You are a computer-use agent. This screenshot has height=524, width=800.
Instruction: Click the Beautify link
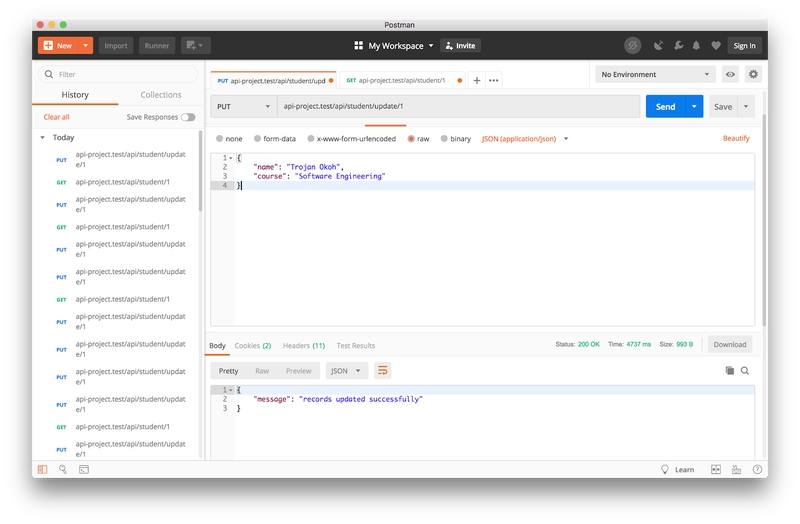[x=736, y=139]
